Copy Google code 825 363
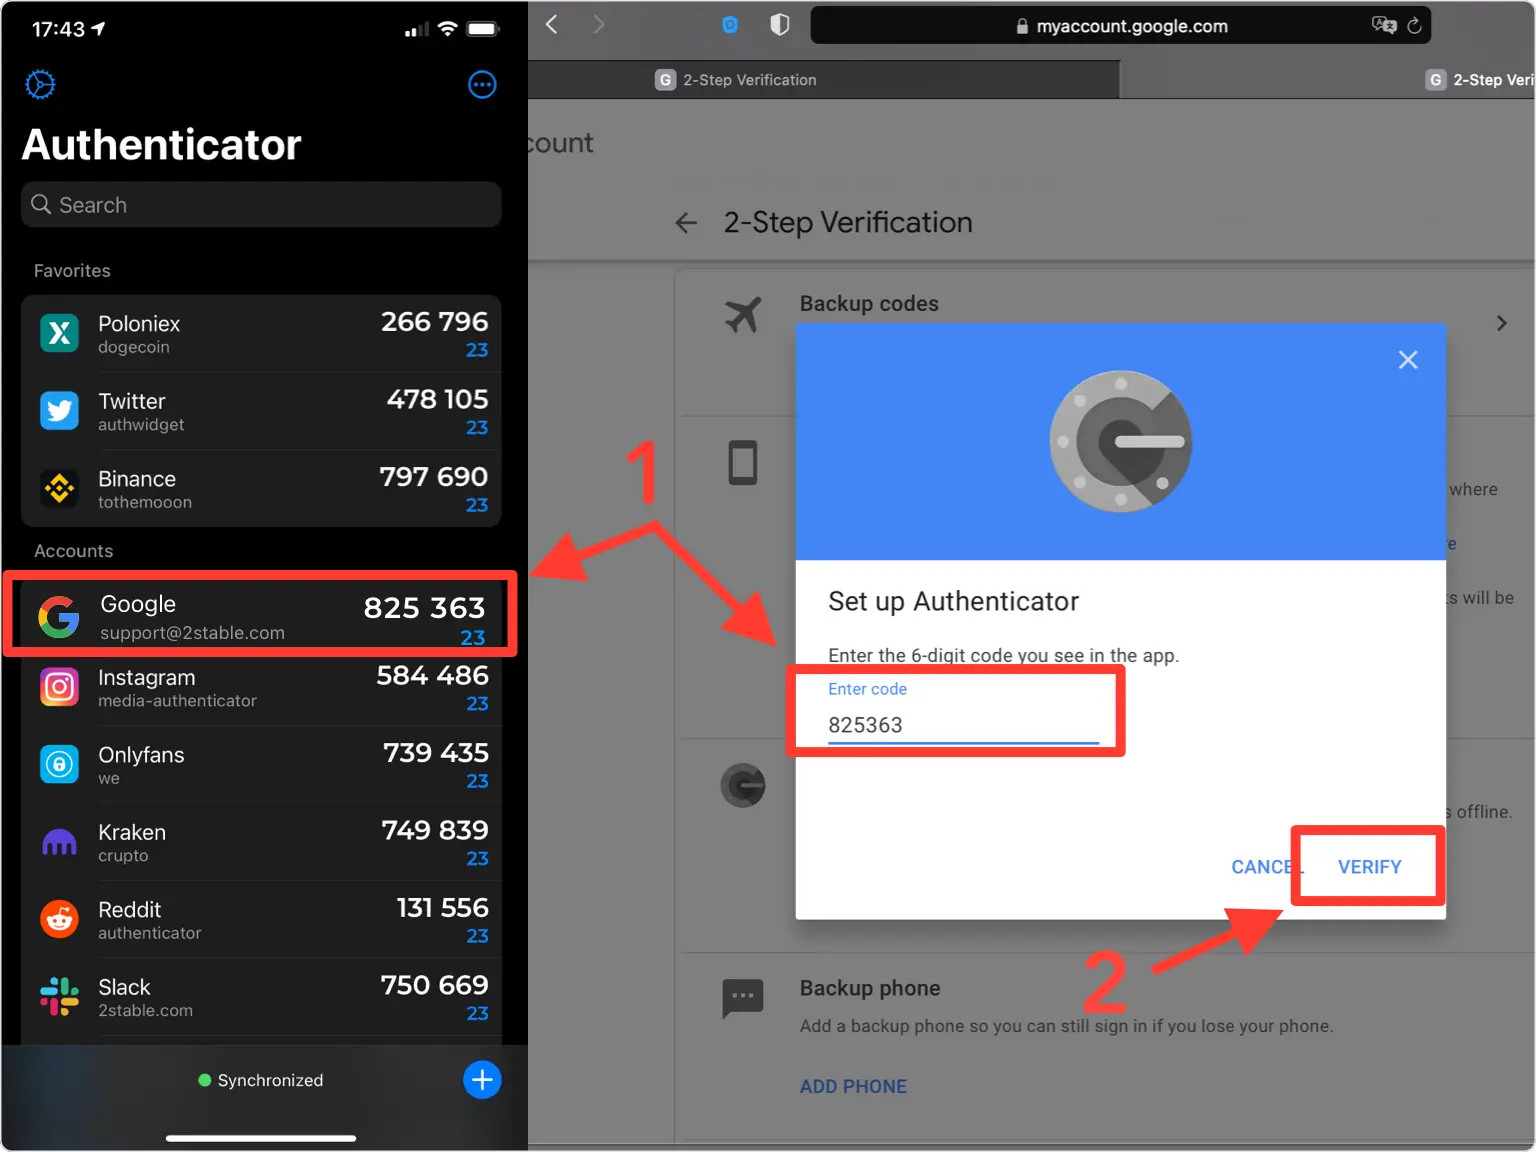This screenshot has height=1152, width=1536. (x=424, y=608)
